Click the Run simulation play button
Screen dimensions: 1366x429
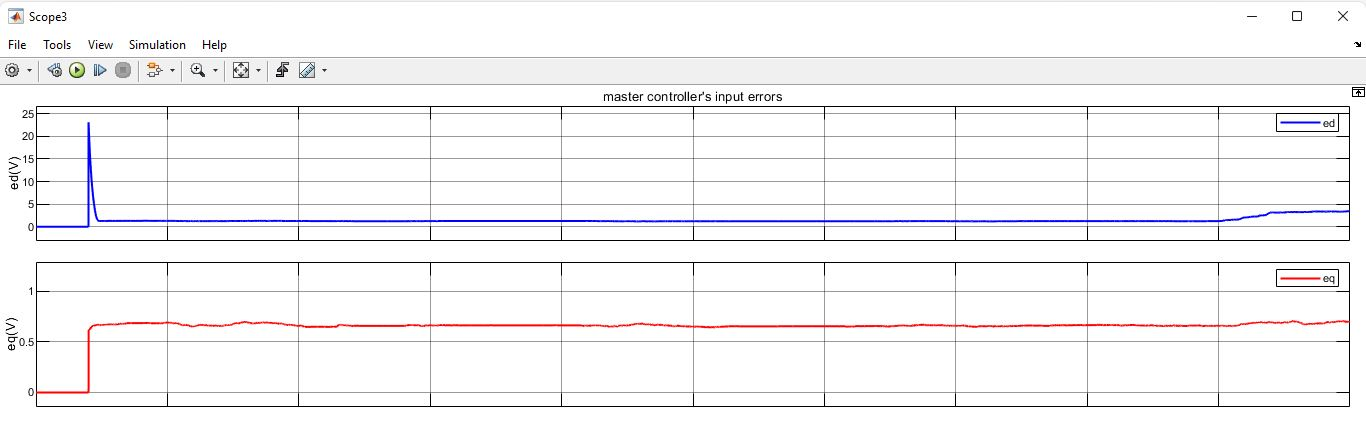tap(77, 70)
